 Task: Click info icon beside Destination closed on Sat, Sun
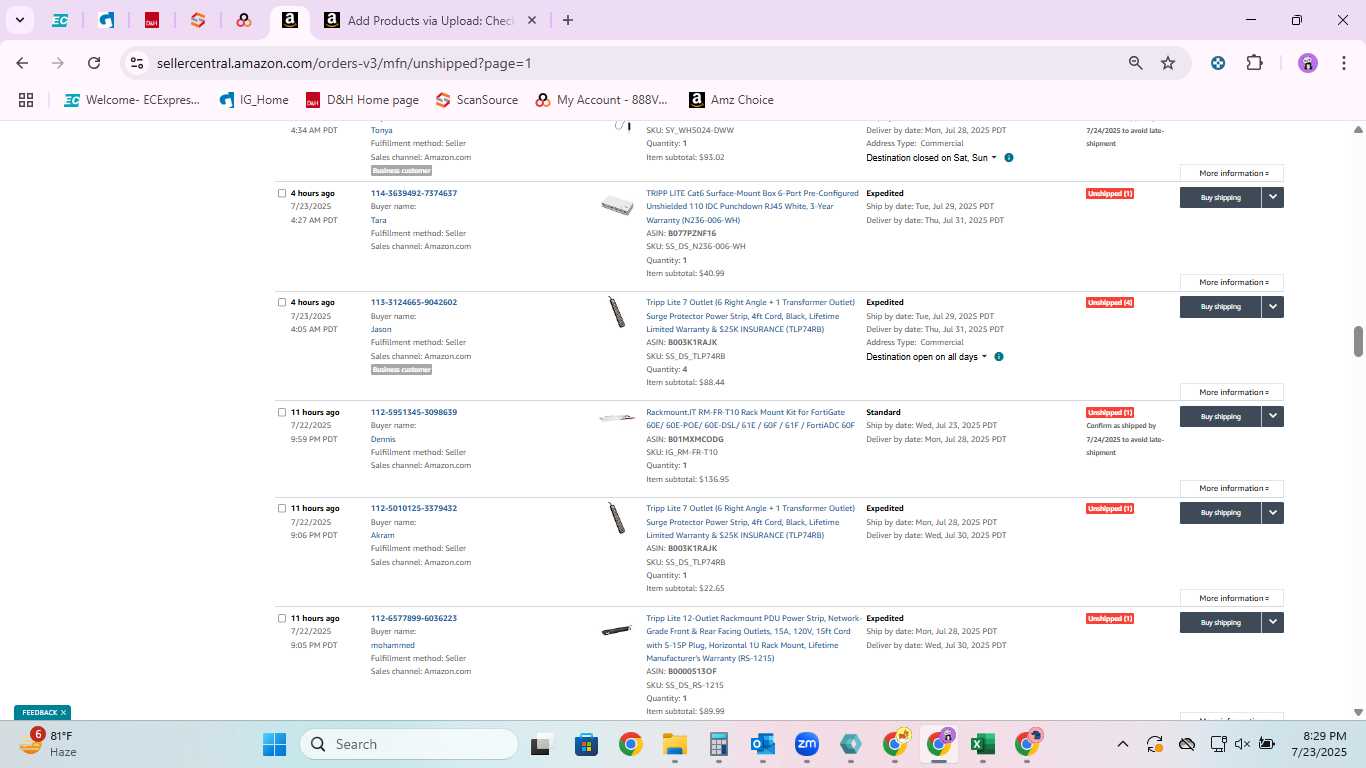coord(1008,158)
